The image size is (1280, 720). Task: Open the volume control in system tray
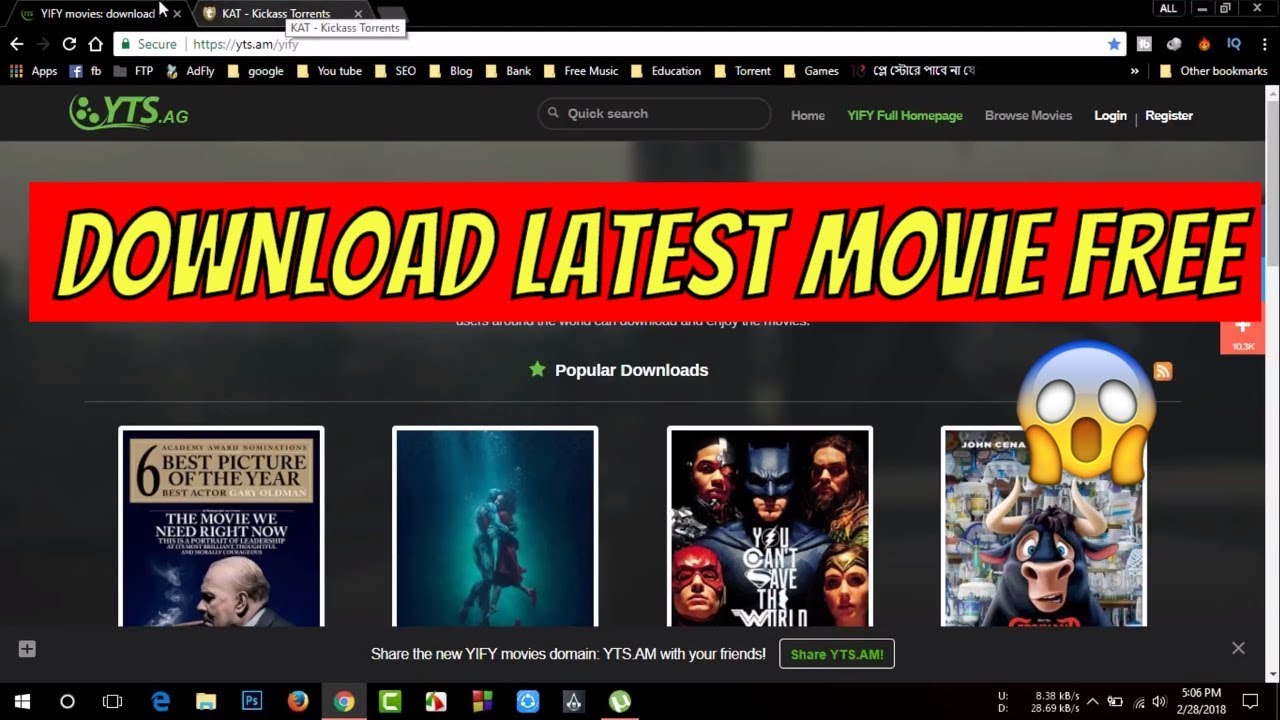point(1159,701)
